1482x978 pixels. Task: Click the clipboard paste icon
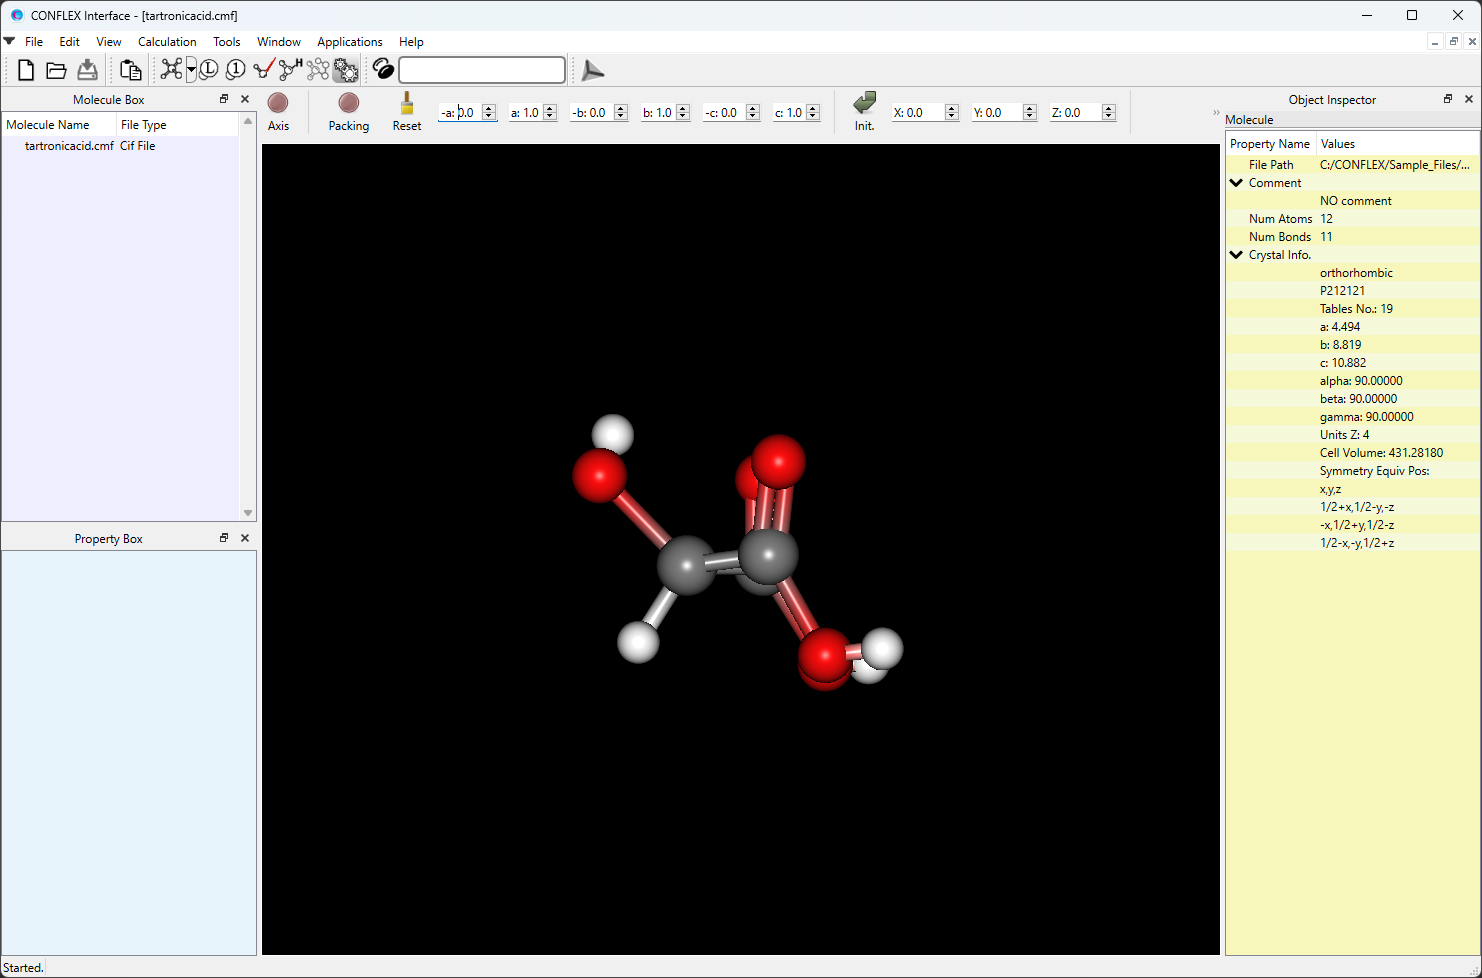[130, 70]
